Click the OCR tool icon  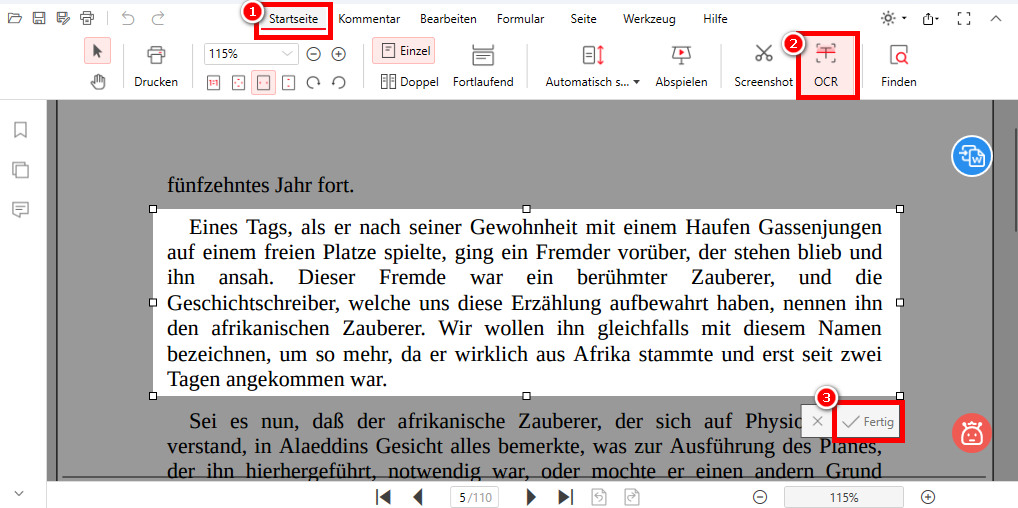point(826,55)
